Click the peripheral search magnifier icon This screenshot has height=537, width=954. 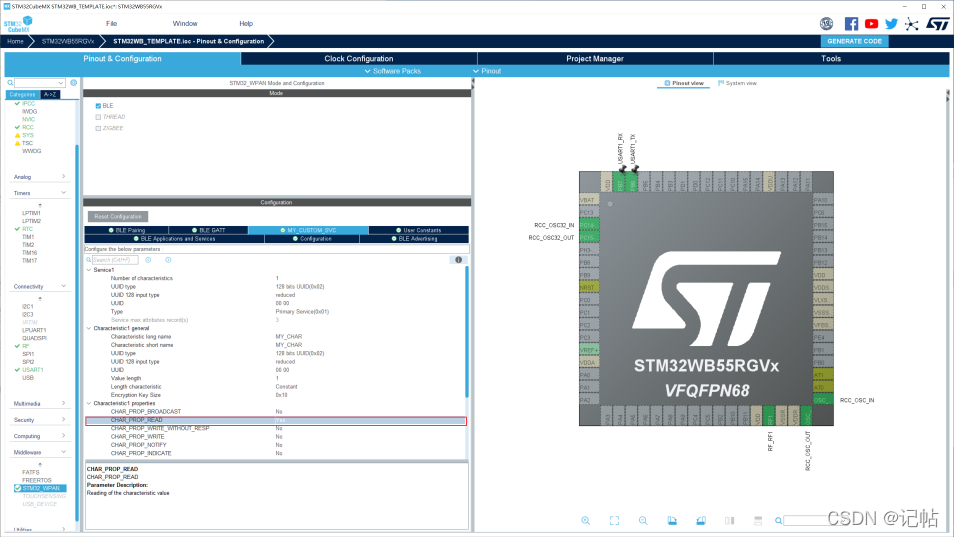point(10,83)
